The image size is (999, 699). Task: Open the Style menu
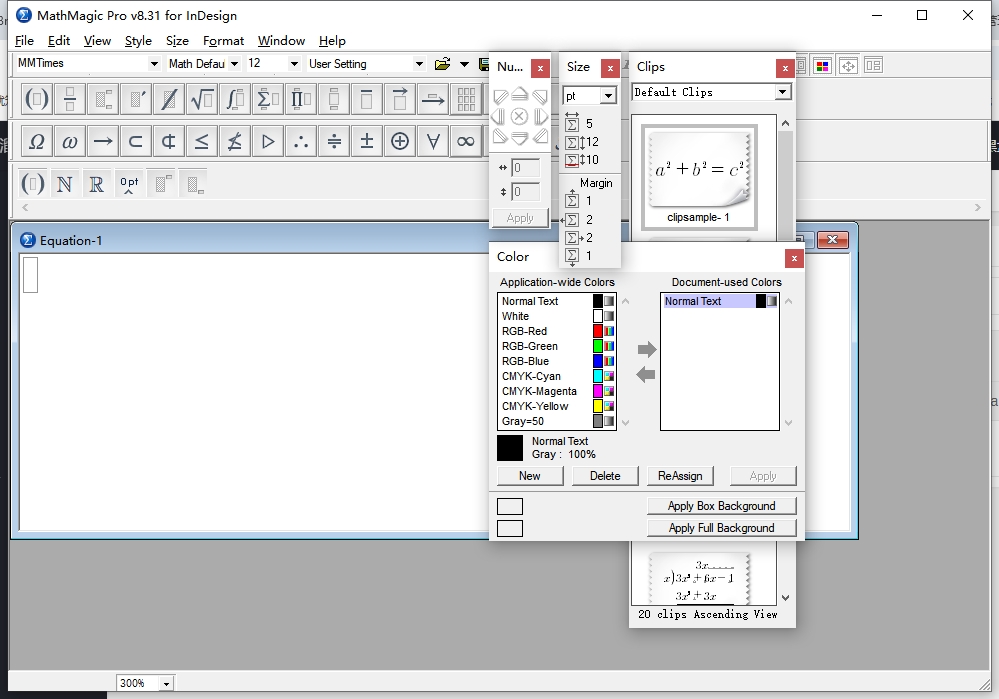137,41
